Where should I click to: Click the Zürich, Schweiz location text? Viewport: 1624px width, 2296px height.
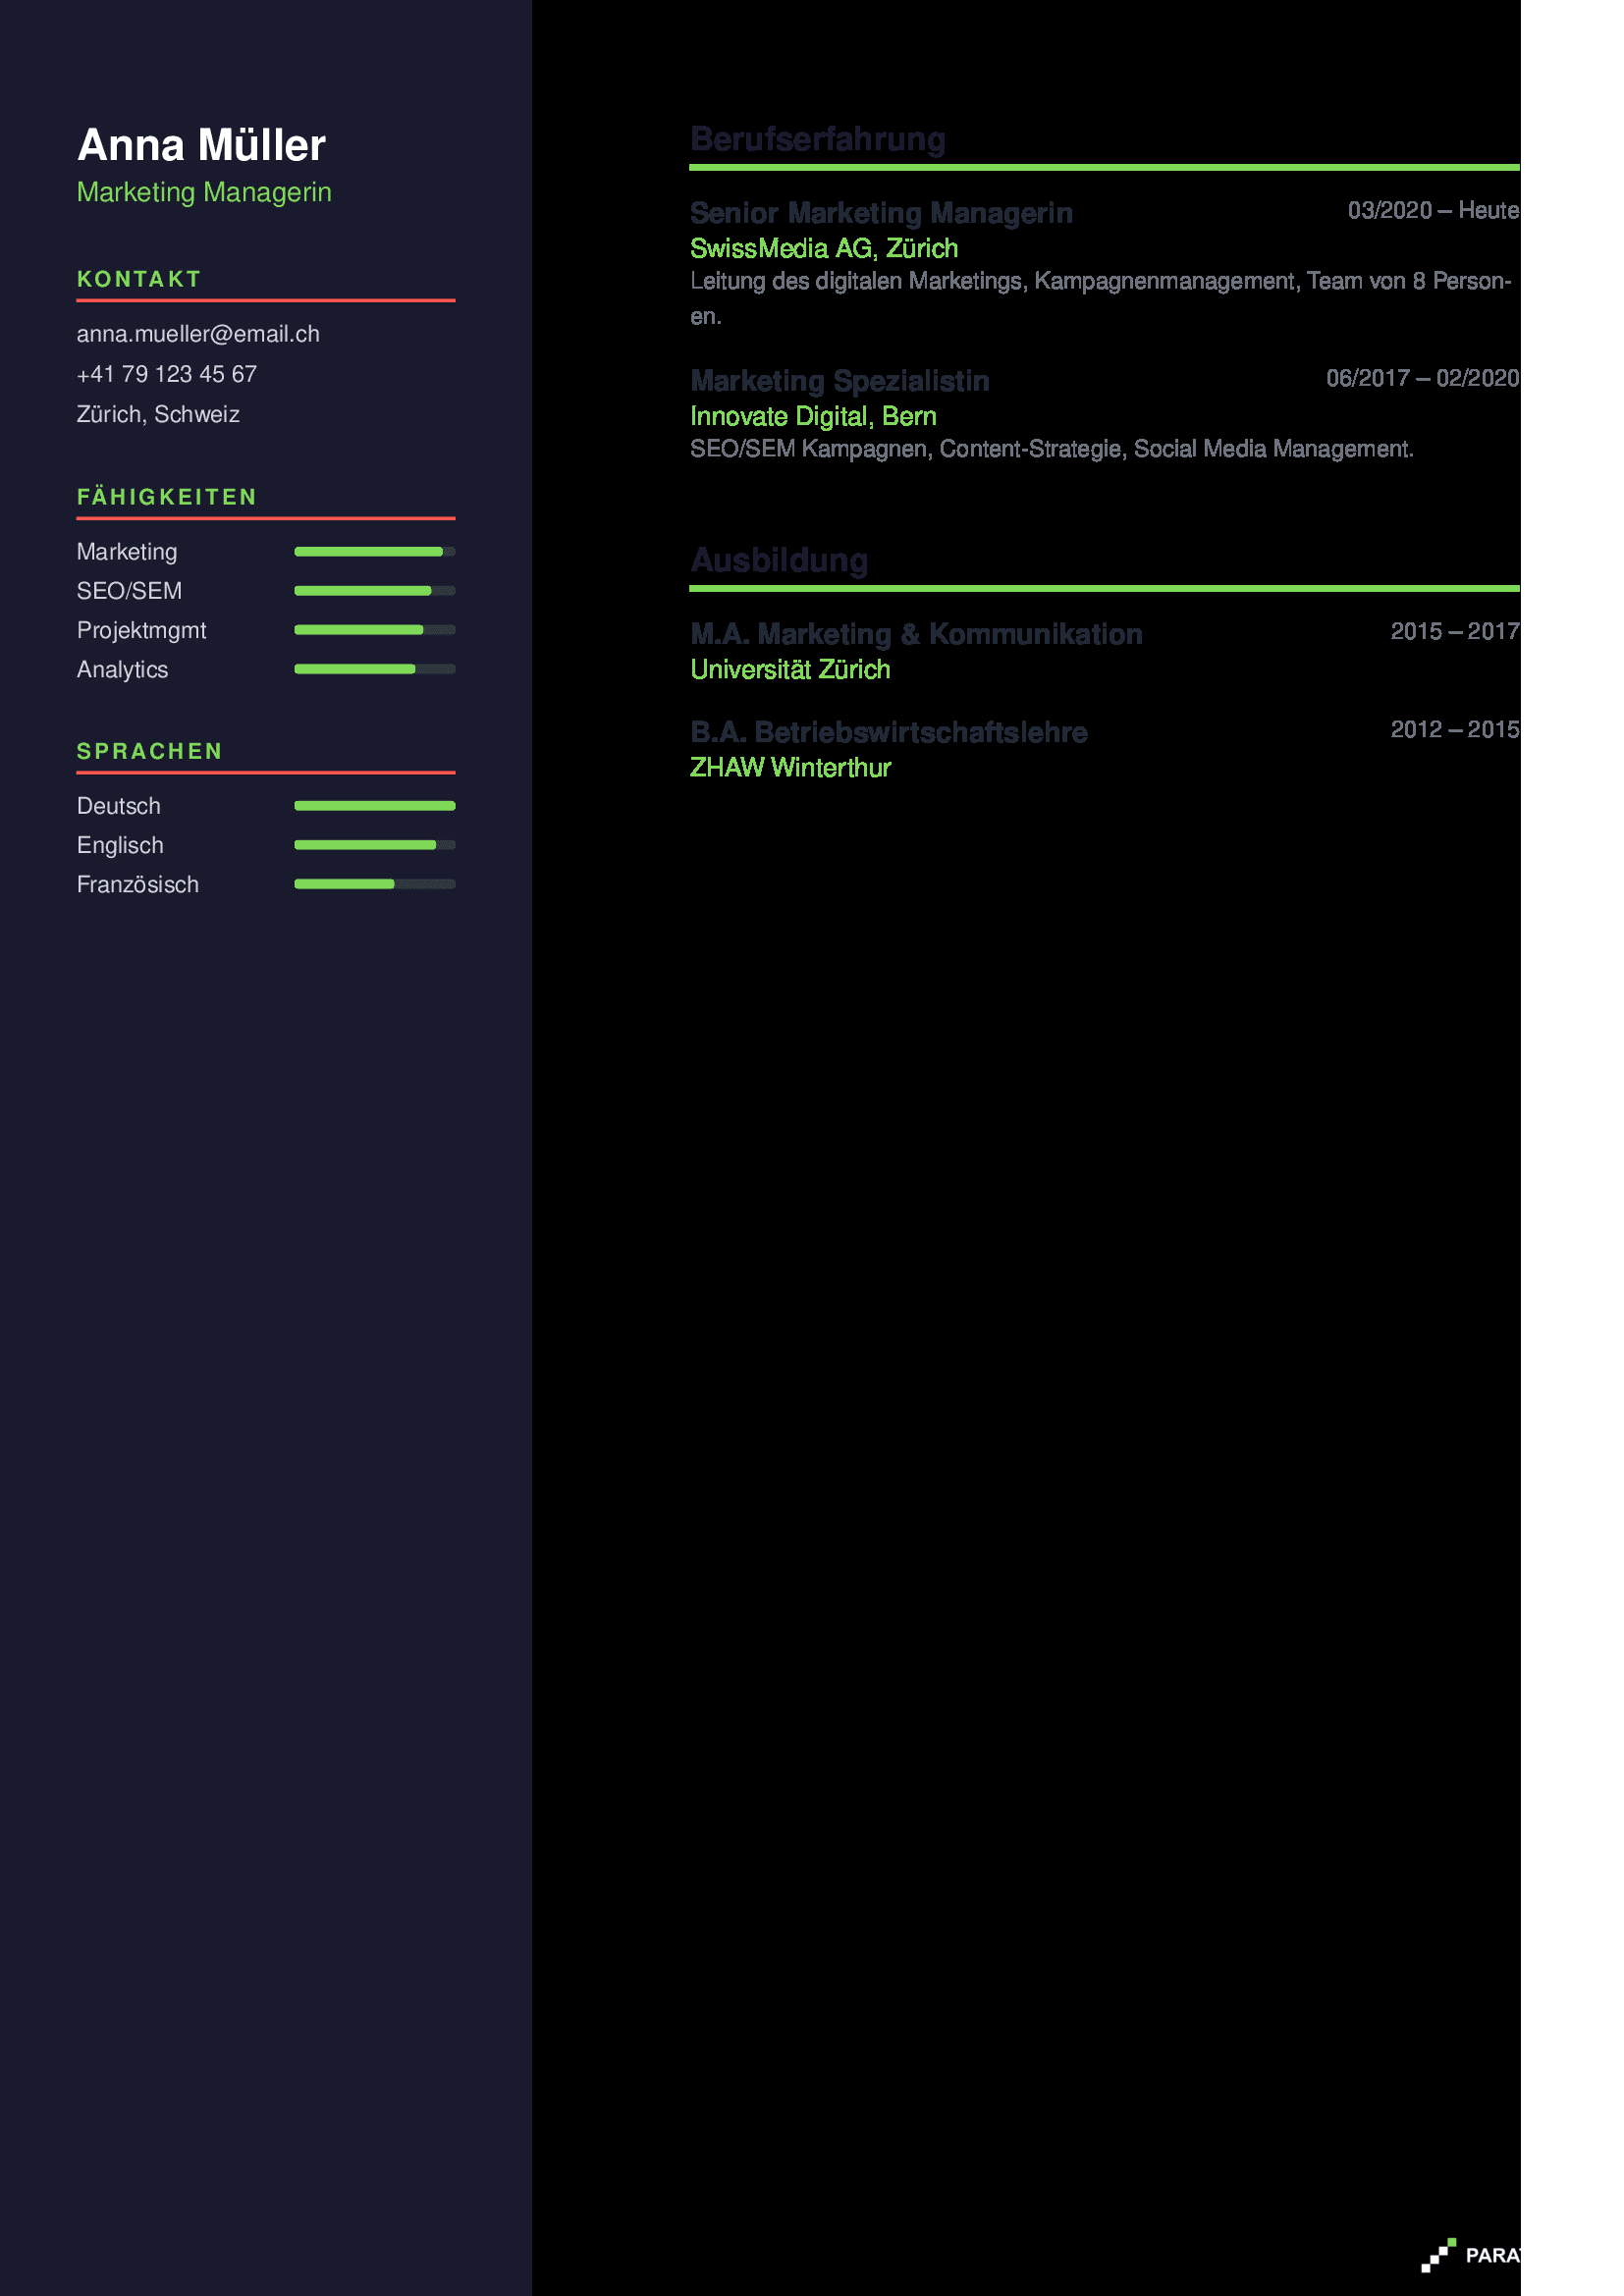(158, 414)
